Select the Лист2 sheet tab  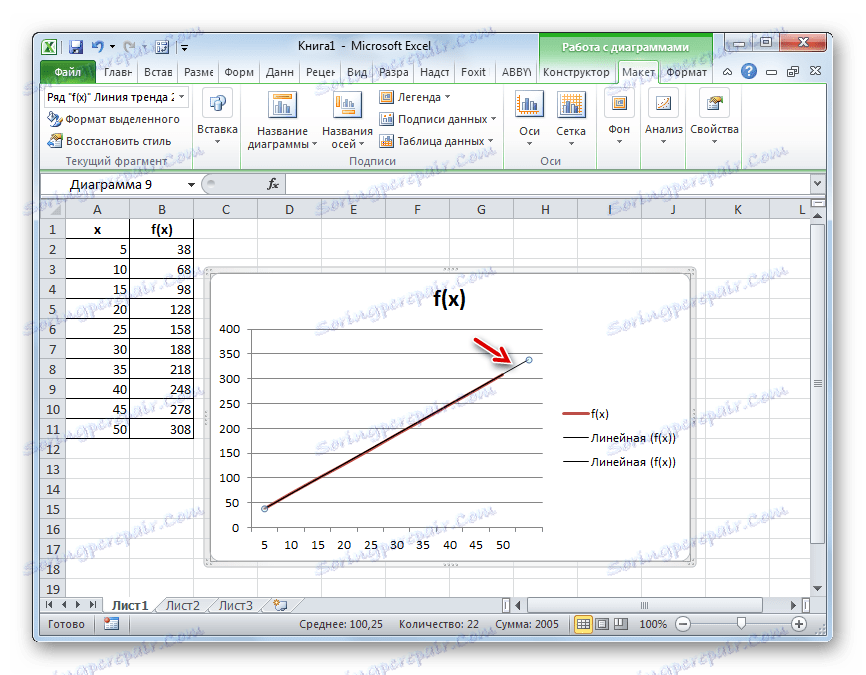[x=184, y=605]
